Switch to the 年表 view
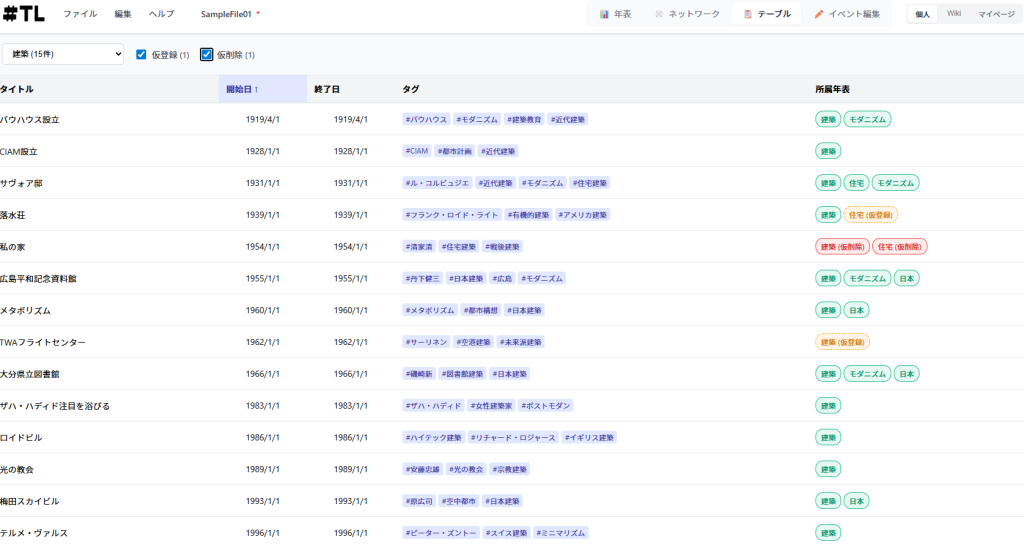 click(x=615, y=14)
